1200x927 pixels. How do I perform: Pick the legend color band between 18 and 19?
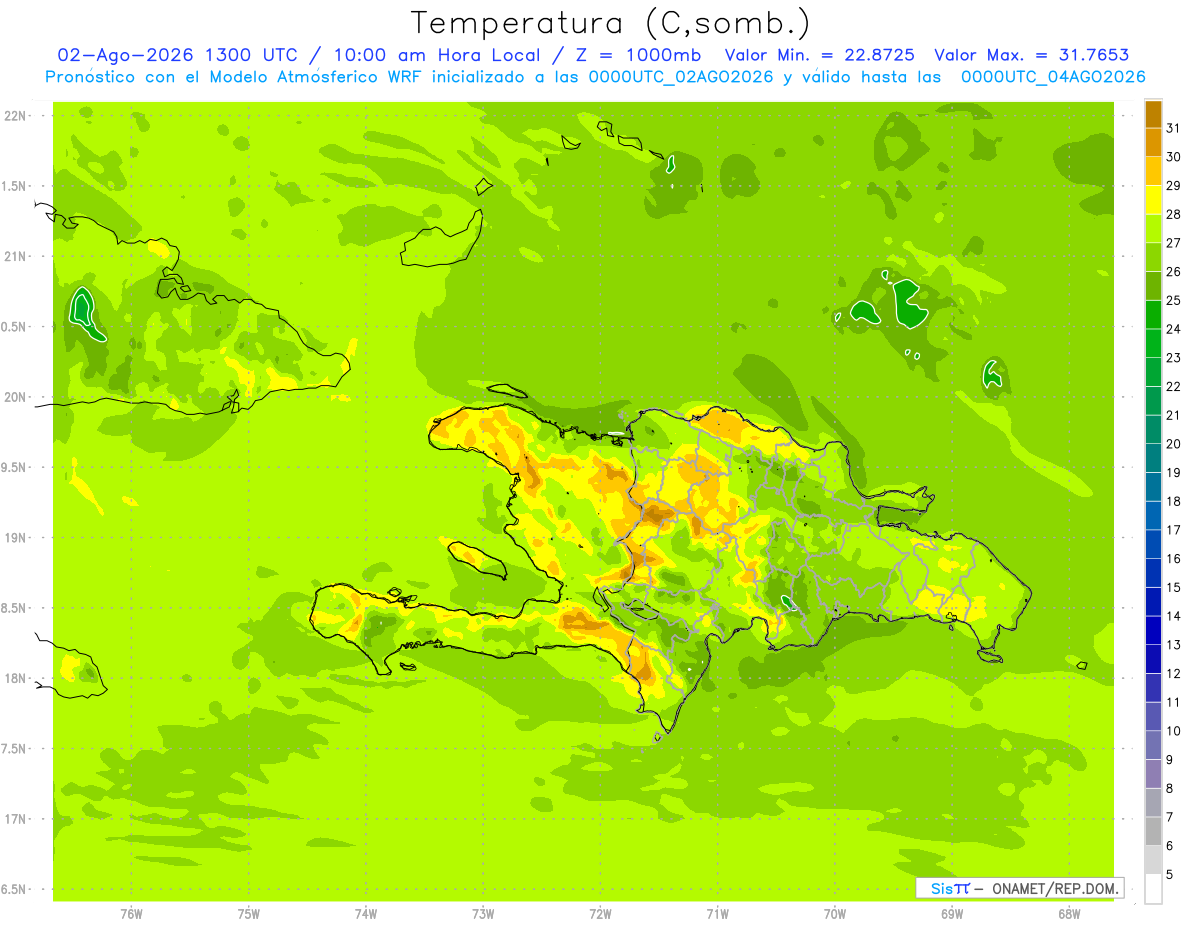(1153, 487)
